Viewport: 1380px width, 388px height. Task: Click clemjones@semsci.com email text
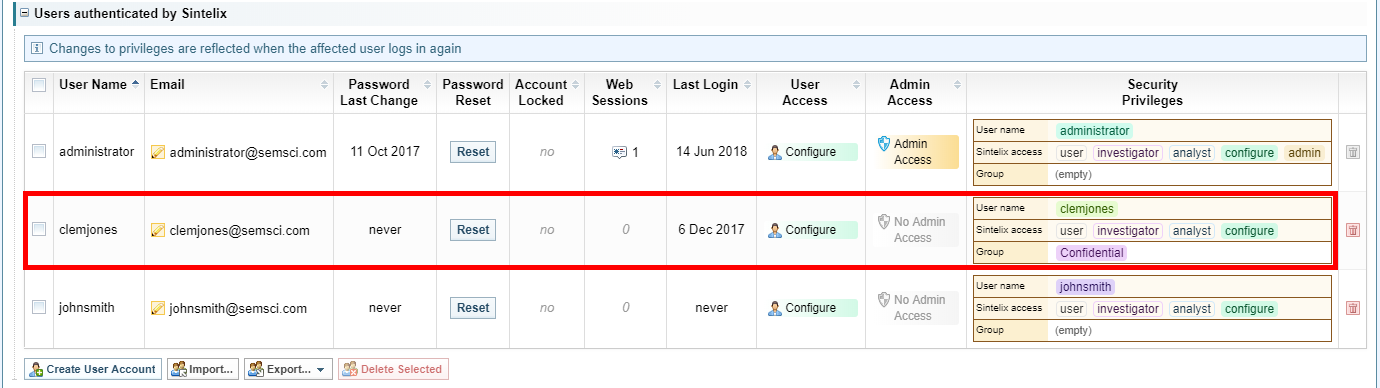[240, 230]
